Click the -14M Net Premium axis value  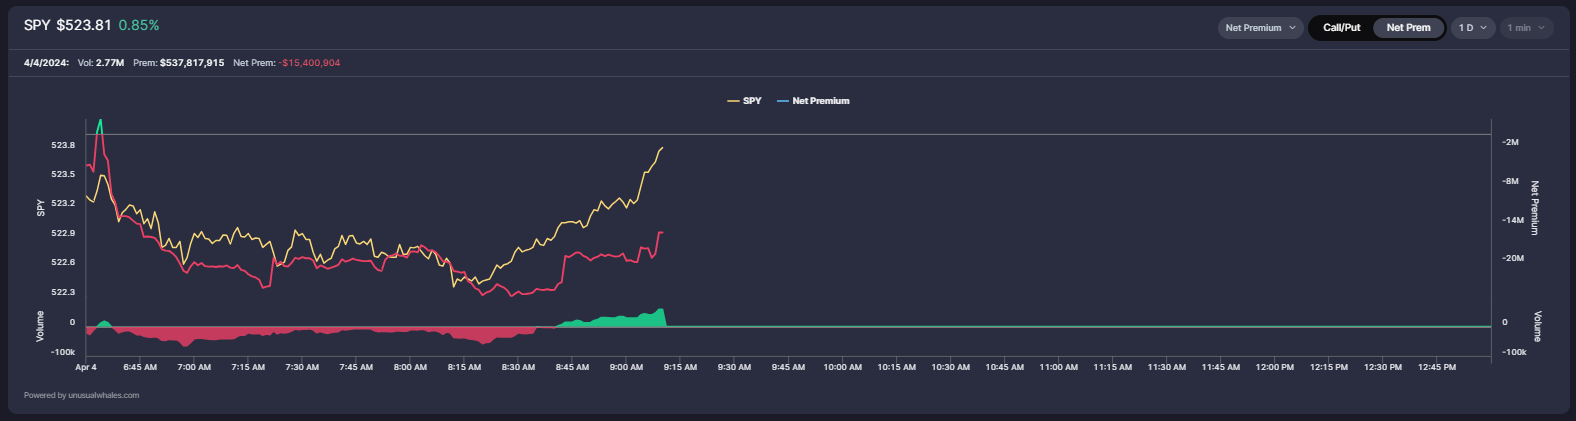(1512, 220)
